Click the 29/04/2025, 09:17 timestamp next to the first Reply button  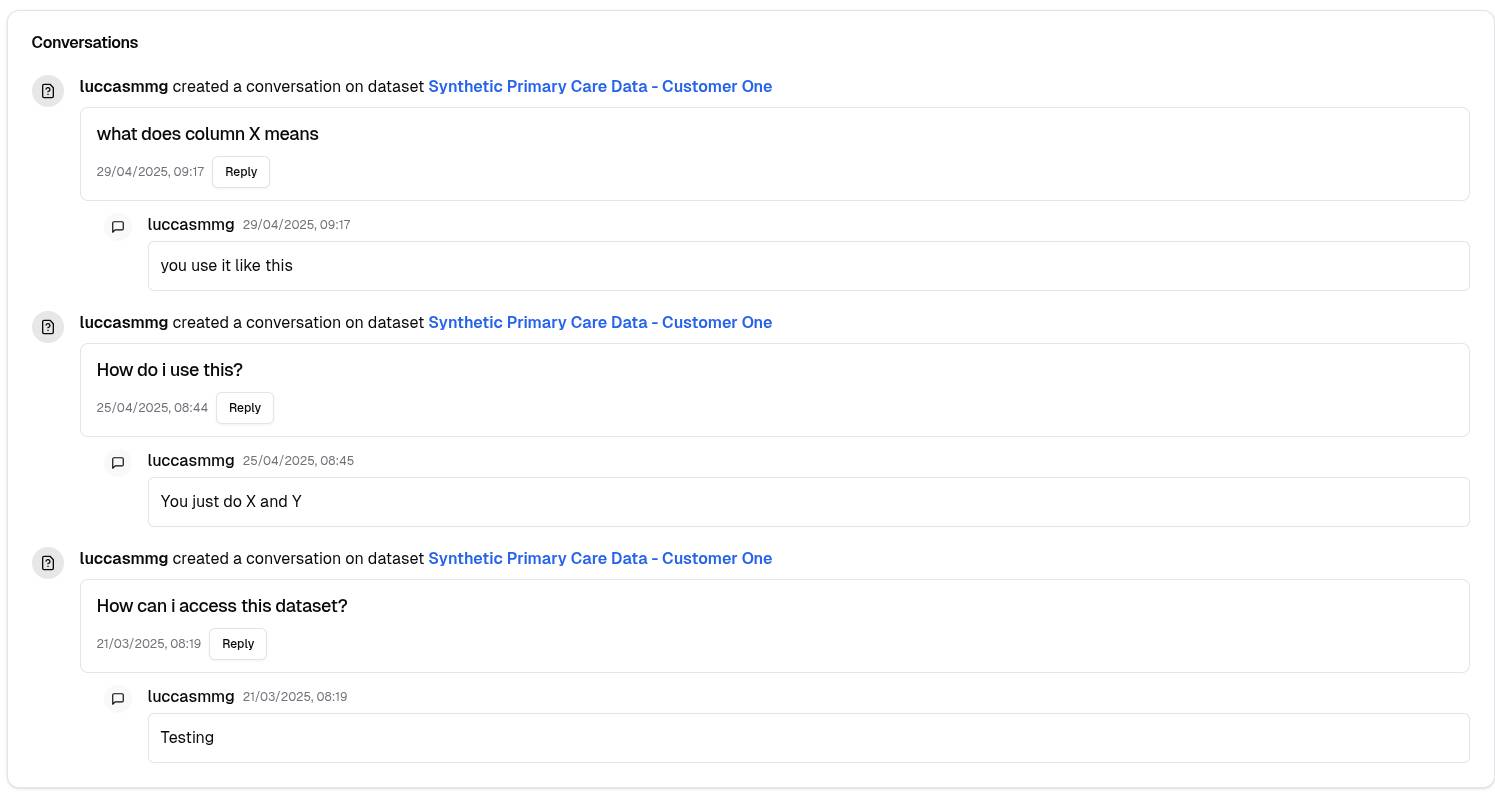[150, 172]
